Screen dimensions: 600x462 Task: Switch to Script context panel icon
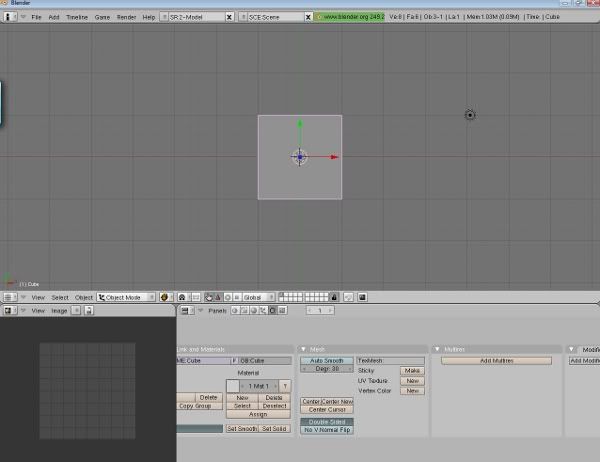tap(244, 310)
